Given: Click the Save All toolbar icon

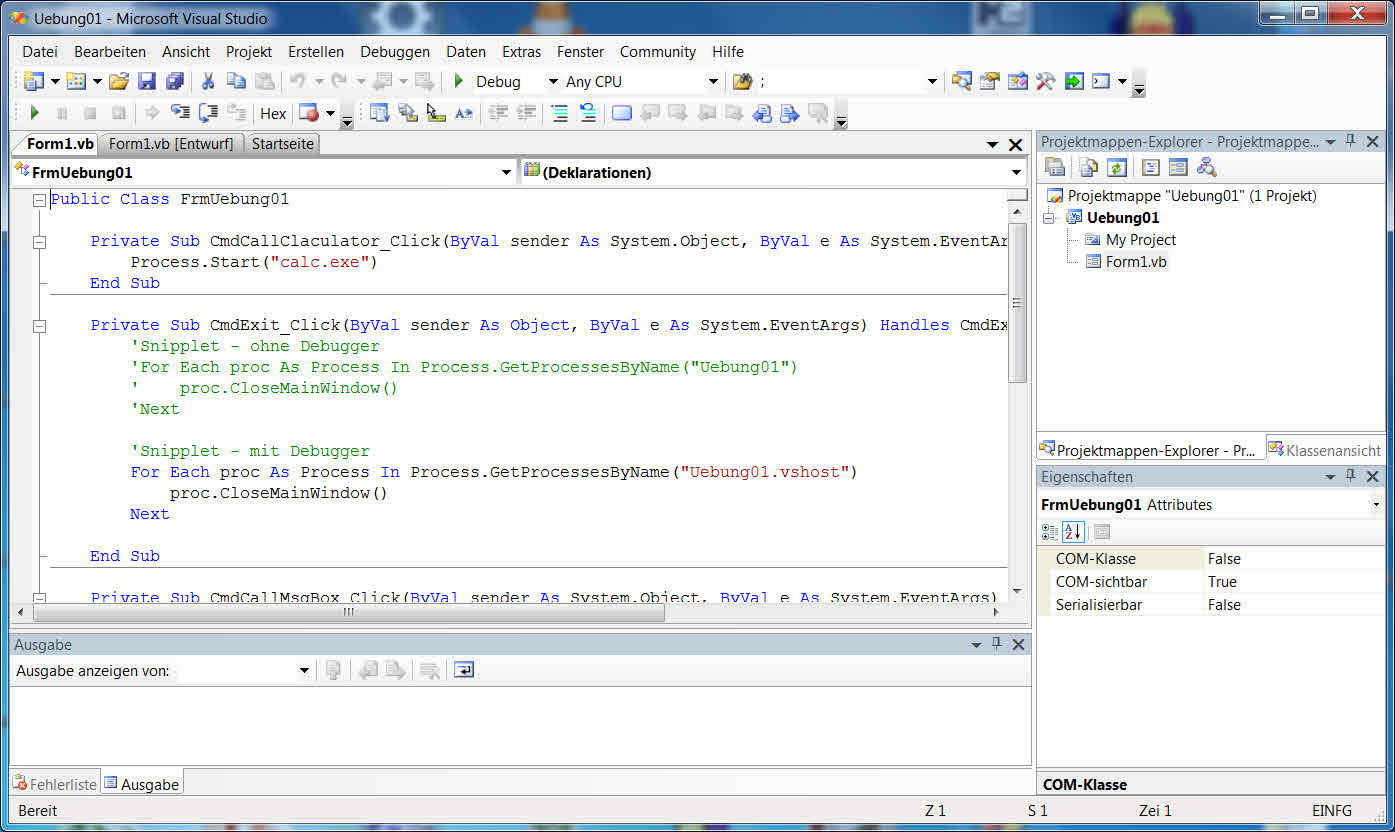Looking at the screenshot, I should pos(174,81).
